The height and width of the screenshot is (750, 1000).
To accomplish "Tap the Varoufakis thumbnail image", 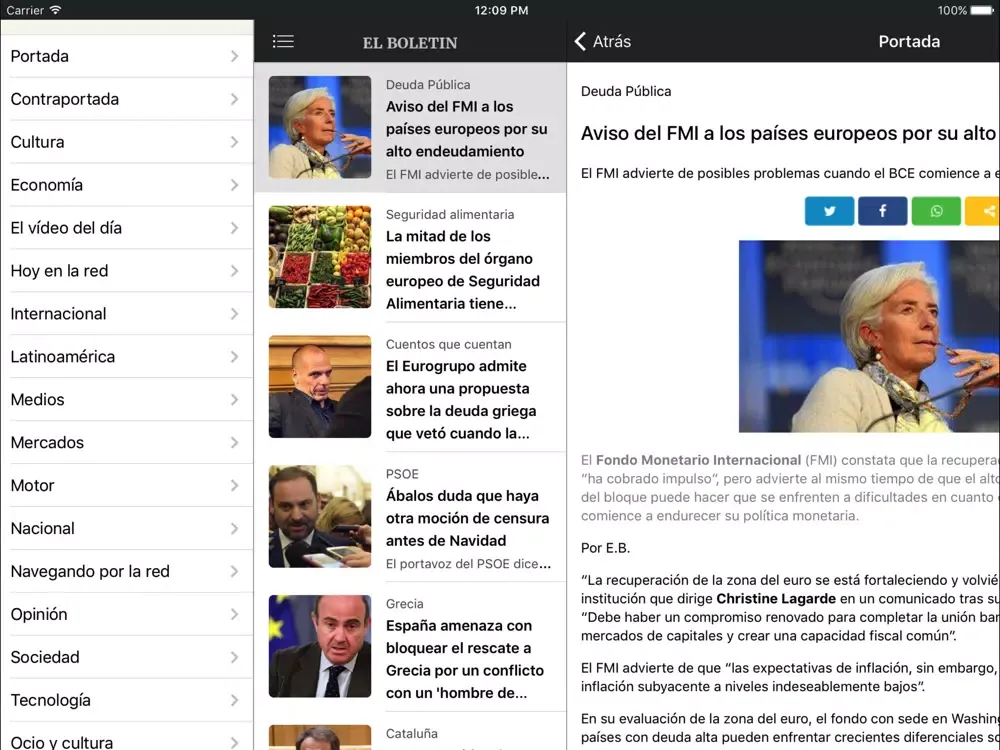I will pyautogui.click(x=320, y=386).
